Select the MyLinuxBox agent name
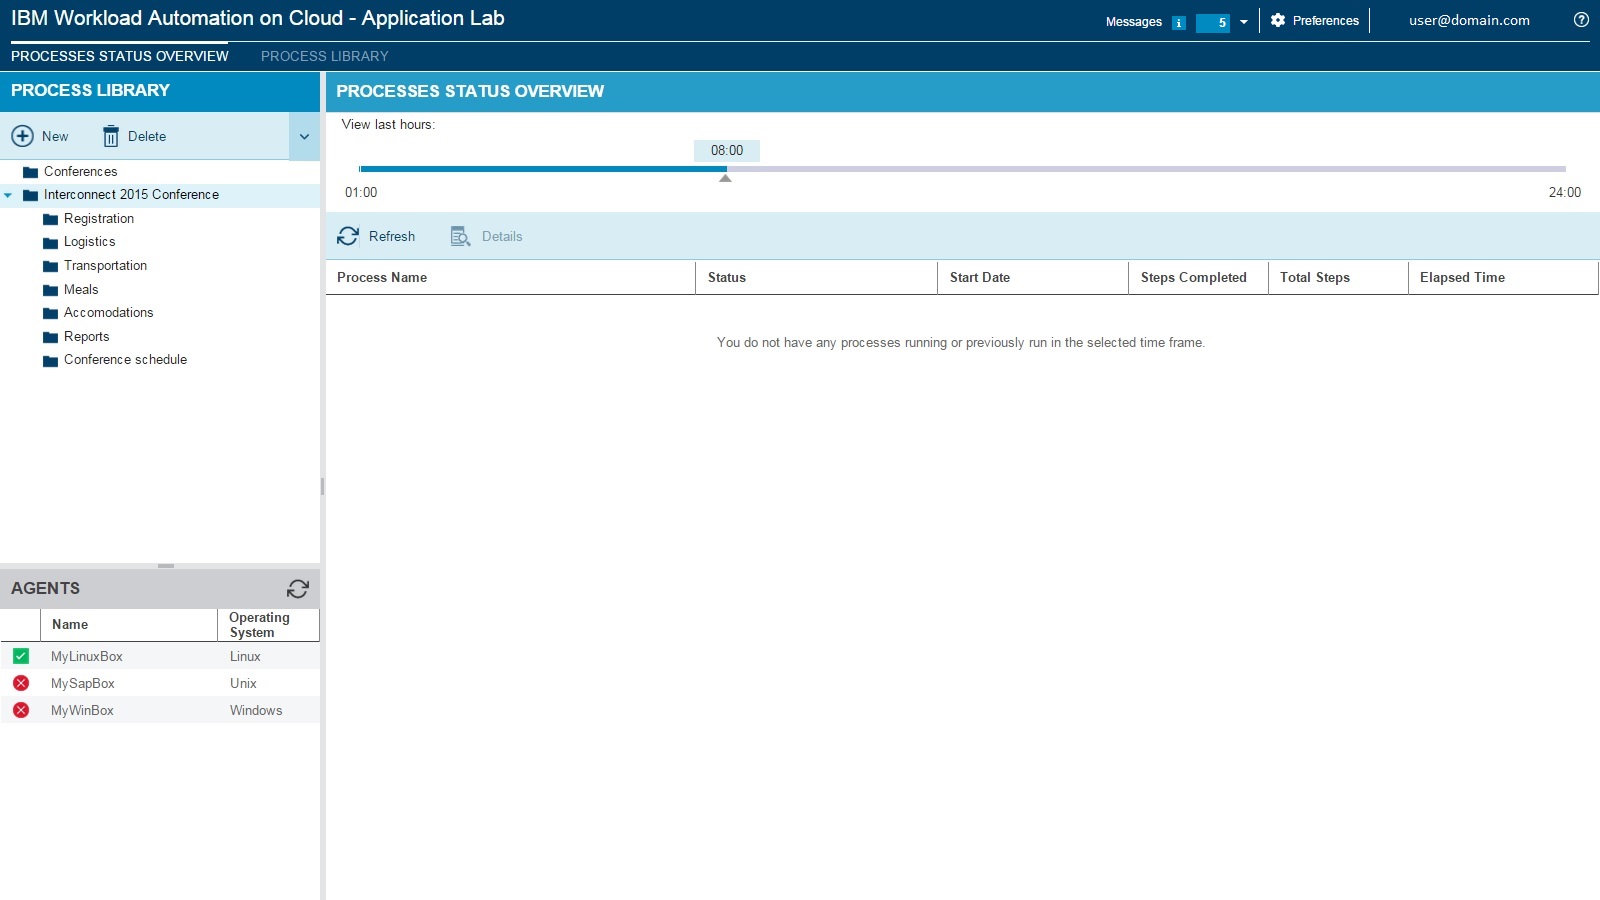Viewport: 1600px width, 900px height. point(87,656)
